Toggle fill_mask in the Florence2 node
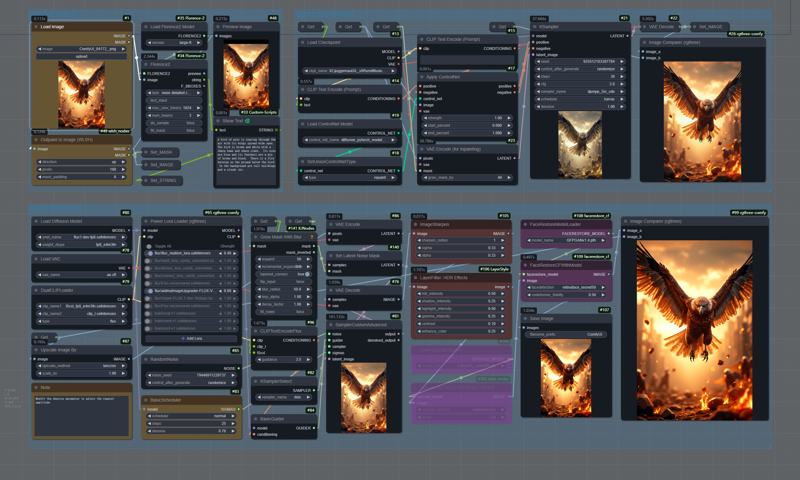This screenshot has height=480, width=800. click(174, 131)
